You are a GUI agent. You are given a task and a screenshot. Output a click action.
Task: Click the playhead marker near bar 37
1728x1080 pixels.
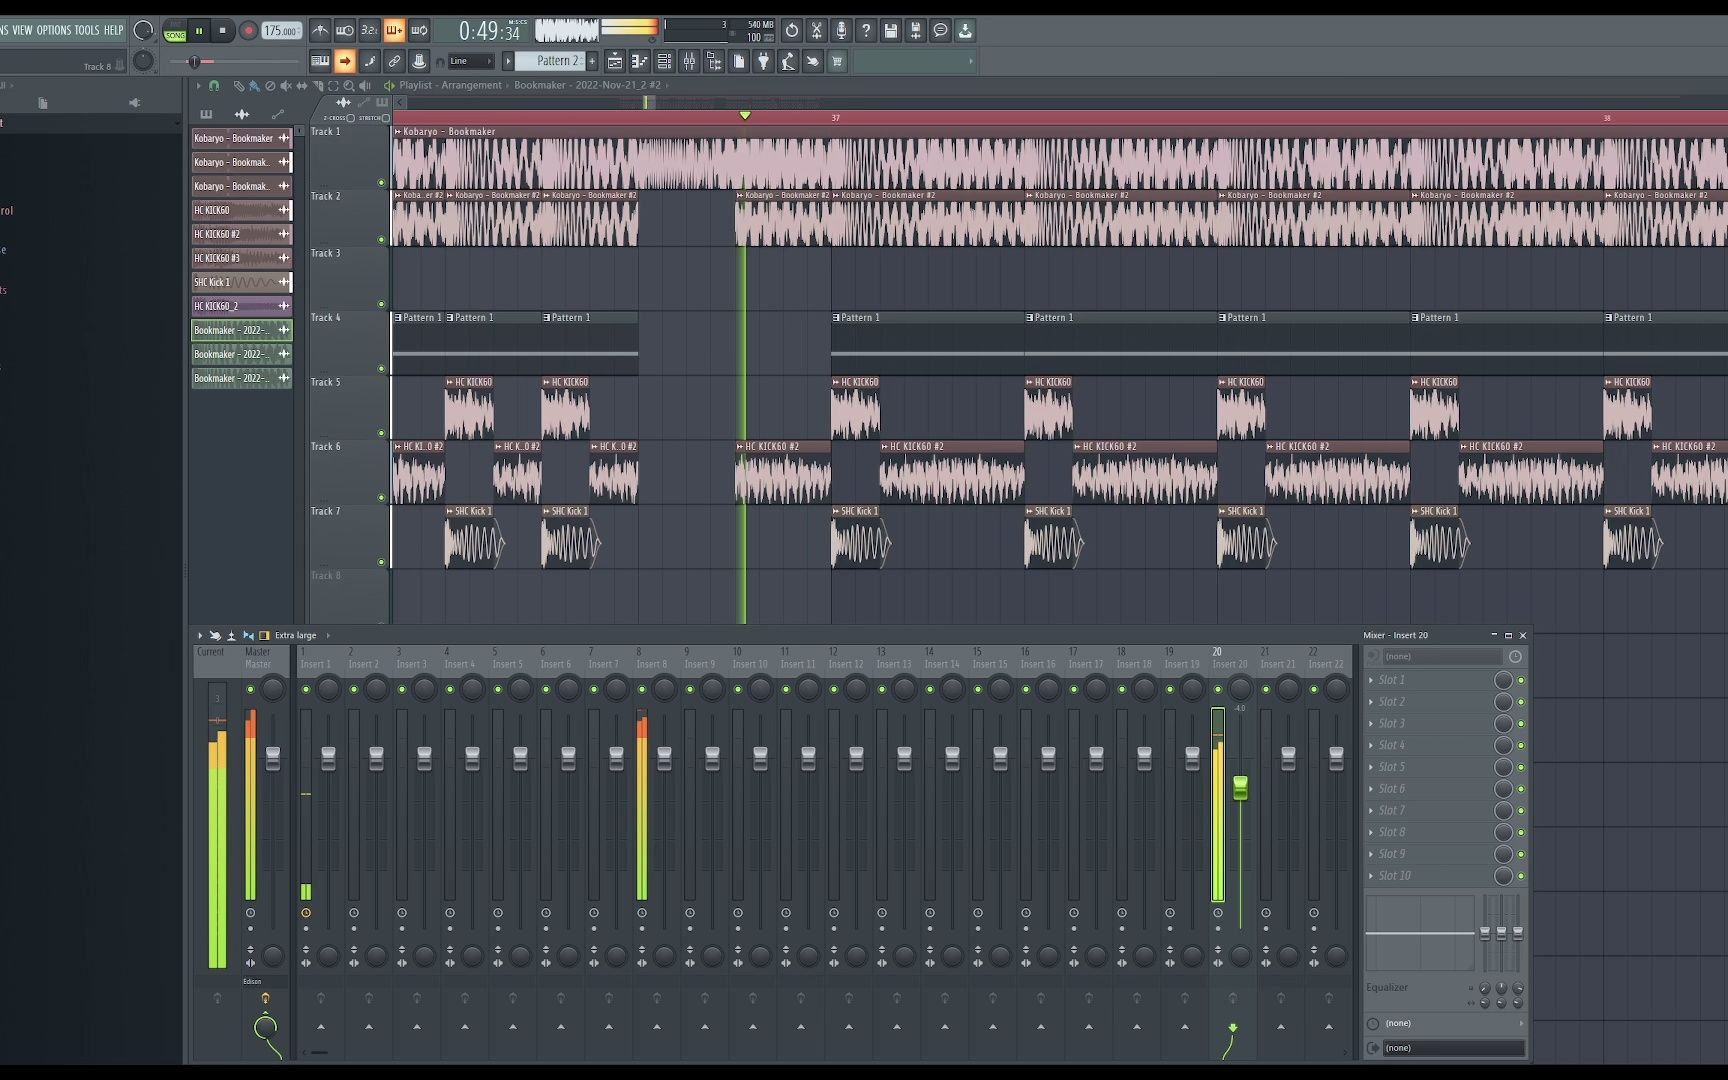(745, 116)
